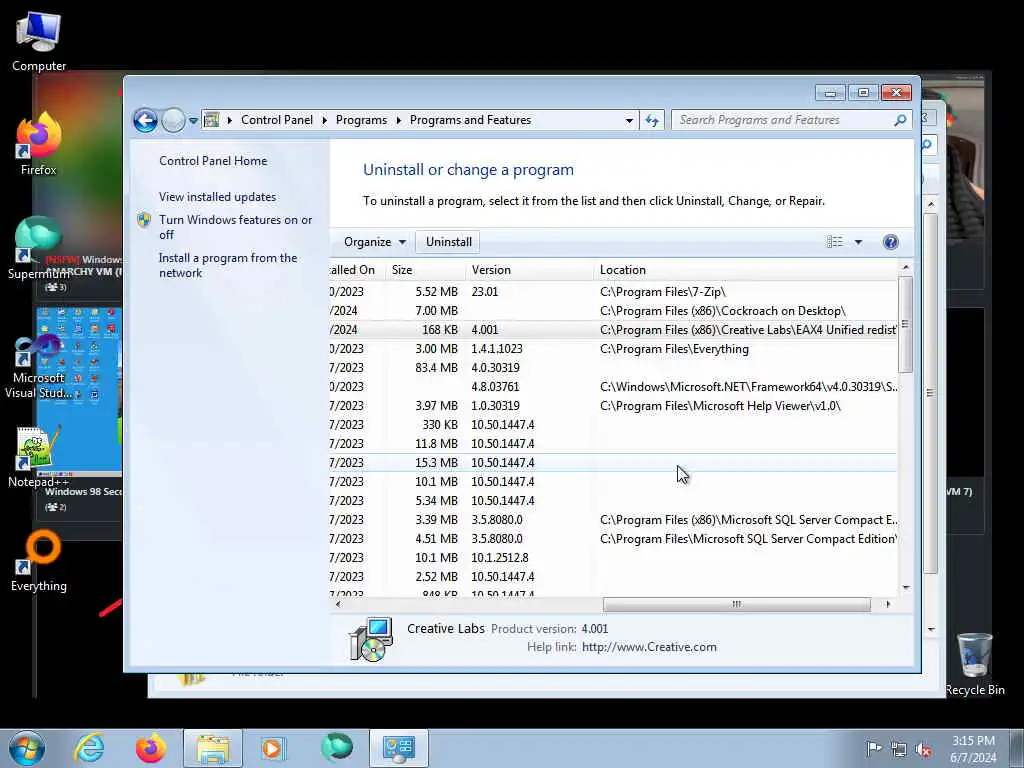Open the Everything desktop shortcut
The image size is (1024, 768).
pos(39,560)
